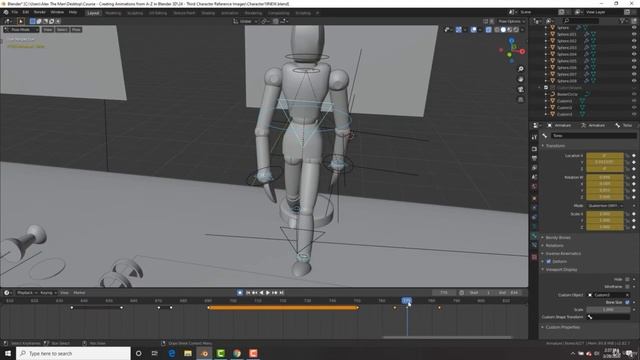This screenshot has height=360, width=640.
Task: Click the Scale value field in Viewport Display
Action: [608, 310]
